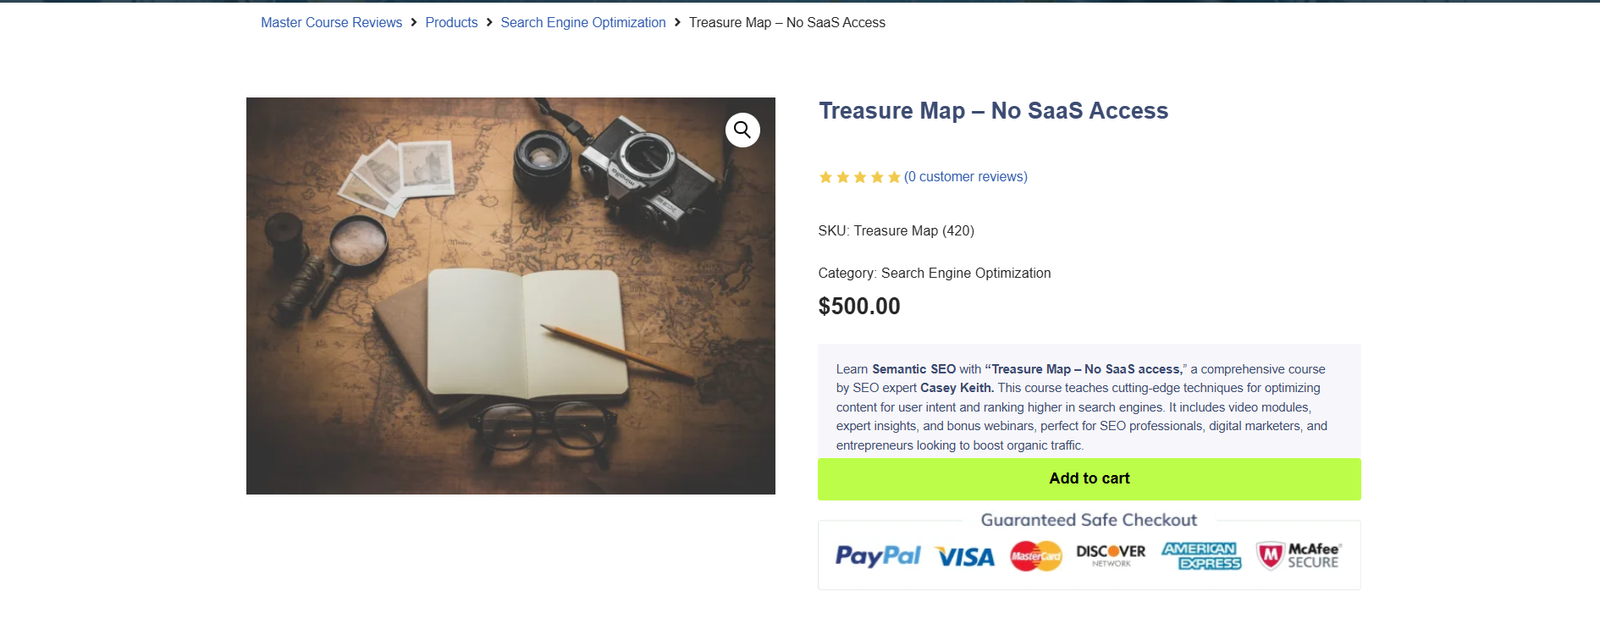Select the three-star rating
The width and height of the screenshot is (1600, 625).
tap(859, 176)
